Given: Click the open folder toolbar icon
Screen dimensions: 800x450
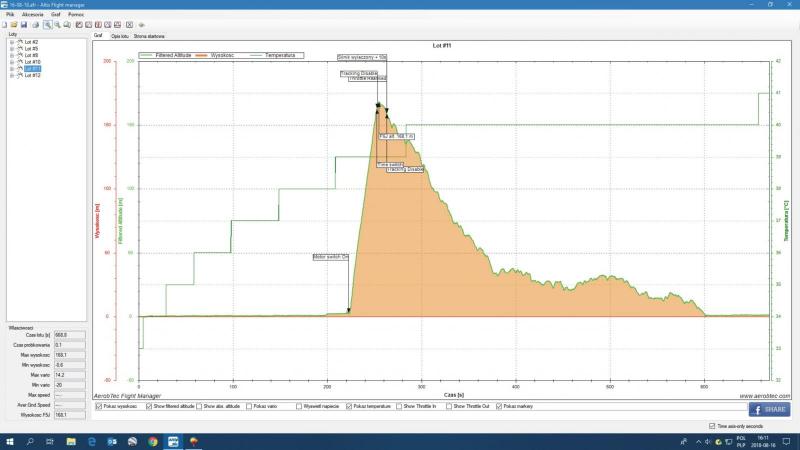Looking at the screenshot, I should 14,24.
